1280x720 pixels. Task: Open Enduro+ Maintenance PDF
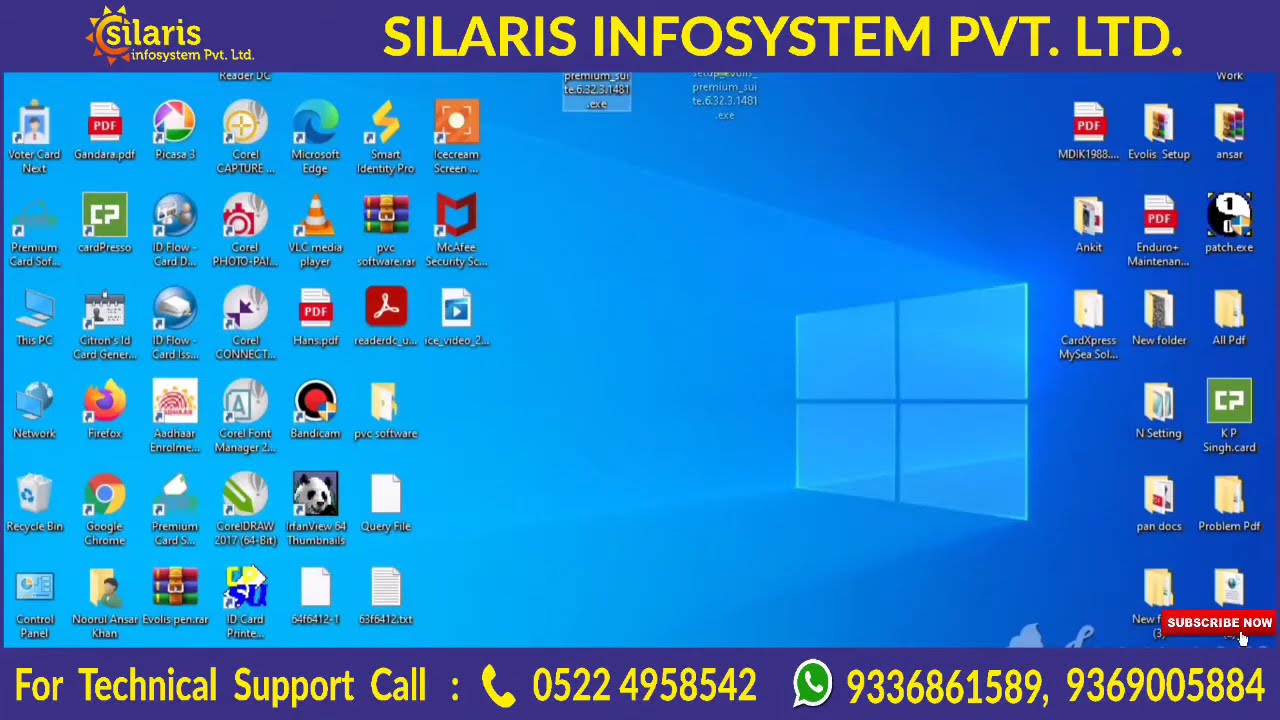click(1159, 230)
